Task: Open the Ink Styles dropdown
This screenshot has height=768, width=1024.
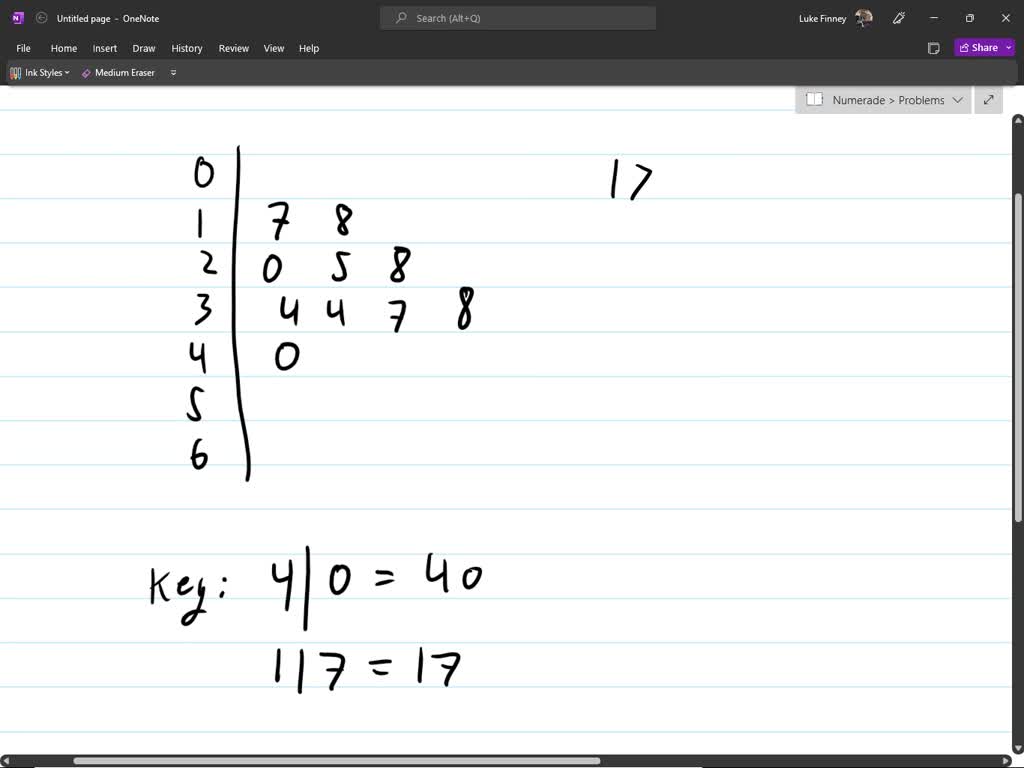Action: tap(40, 72)
